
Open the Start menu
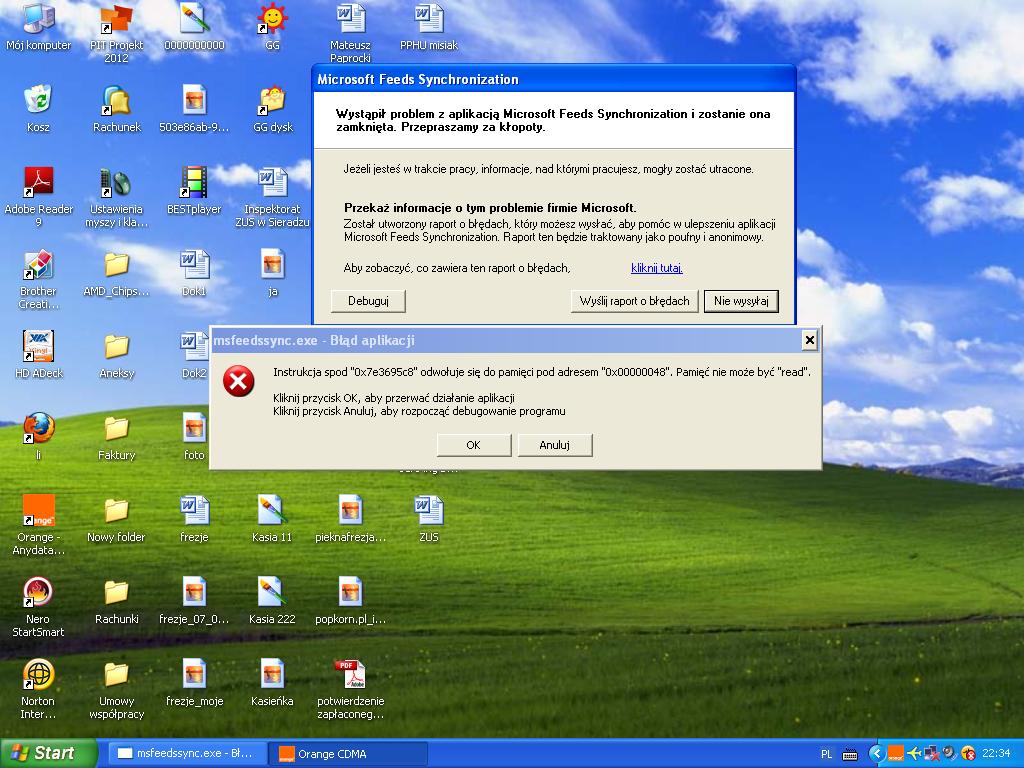tap(48, 753)
